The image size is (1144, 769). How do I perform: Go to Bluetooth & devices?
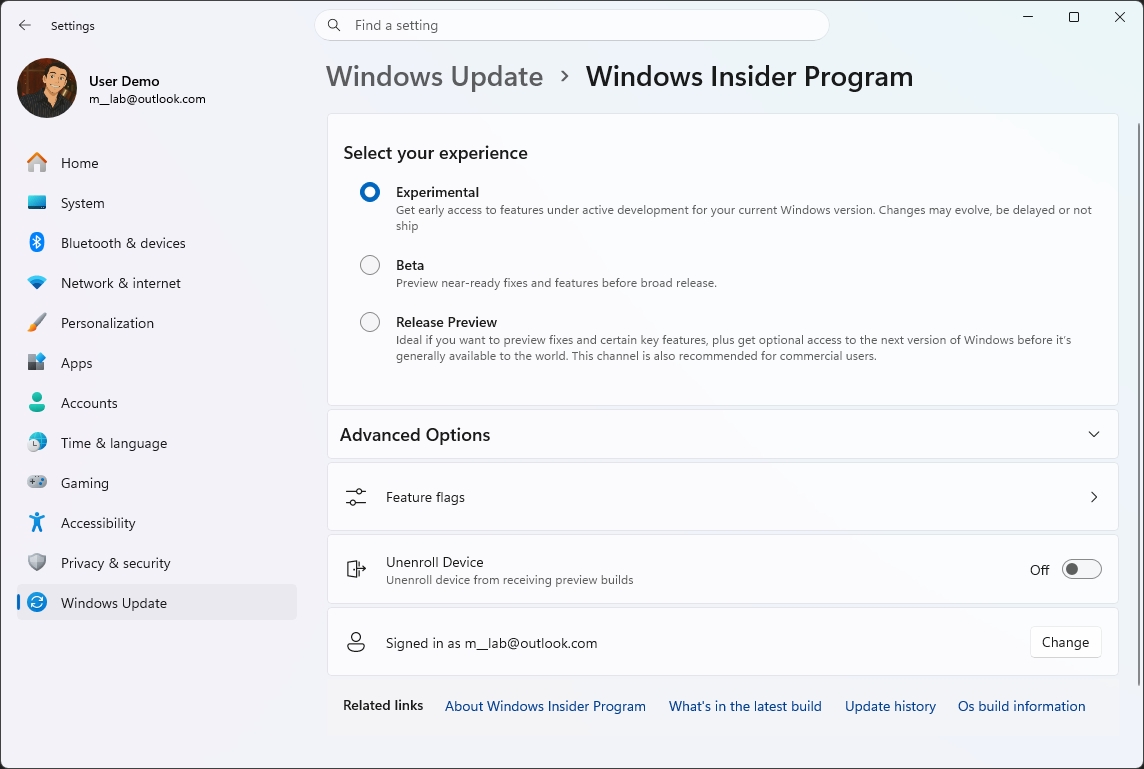click(157, 243)
